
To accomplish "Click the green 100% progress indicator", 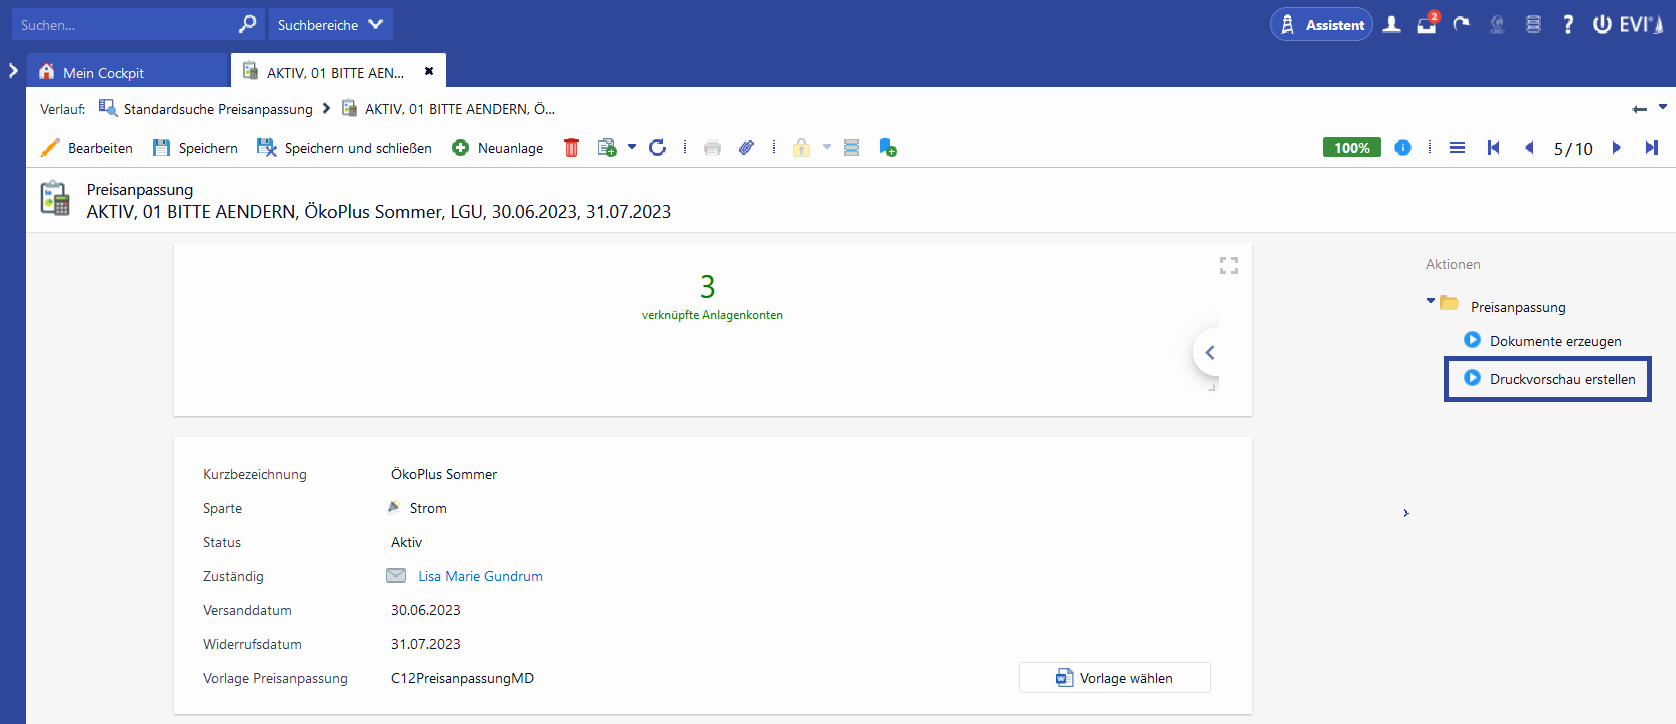I will click(1351, 148).
